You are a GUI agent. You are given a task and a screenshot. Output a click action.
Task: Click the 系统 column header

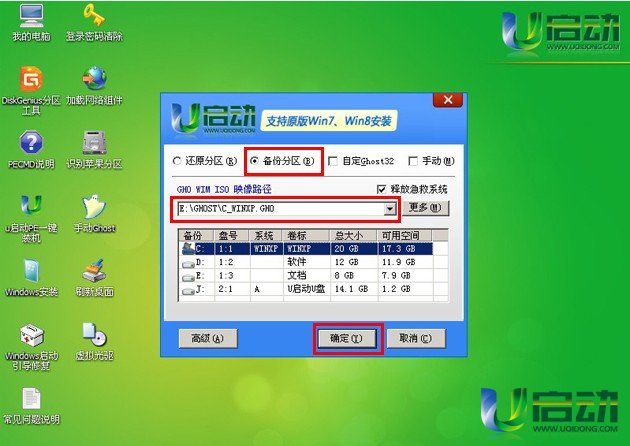pos(266,235)
